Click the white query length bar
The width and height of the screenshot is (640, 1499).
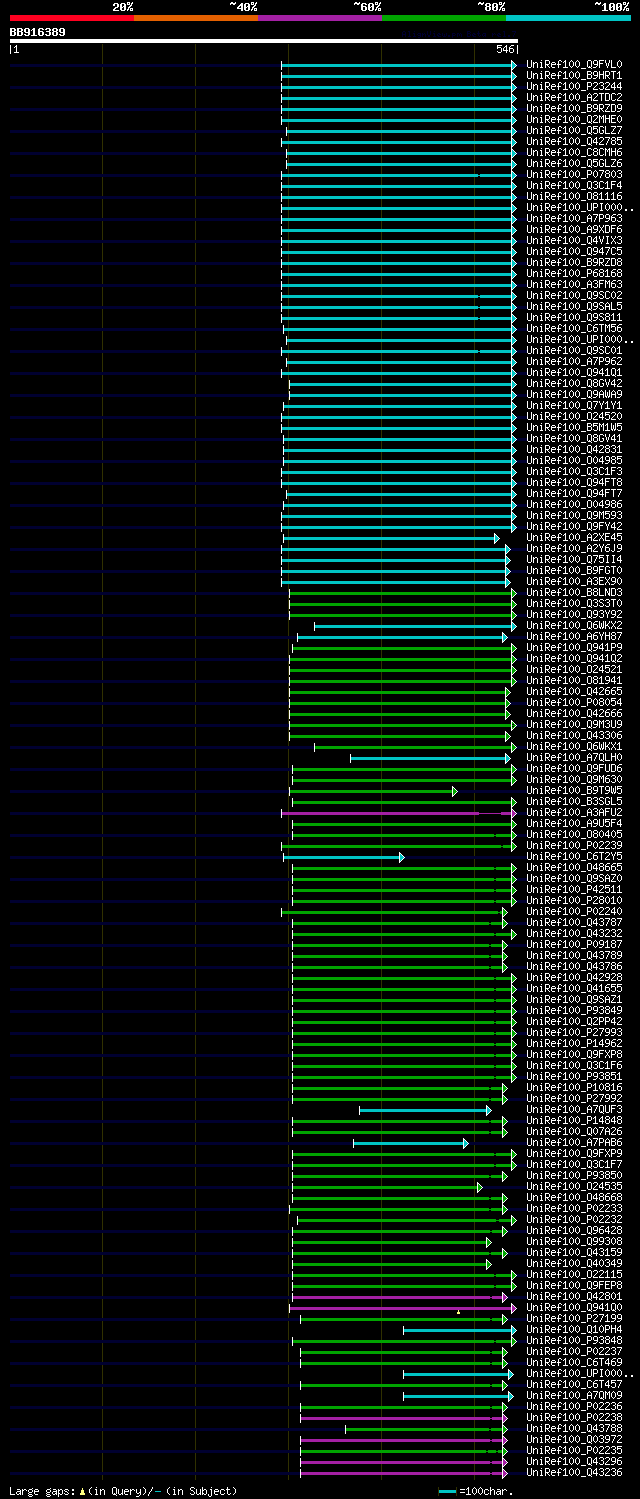click(264, 41)
